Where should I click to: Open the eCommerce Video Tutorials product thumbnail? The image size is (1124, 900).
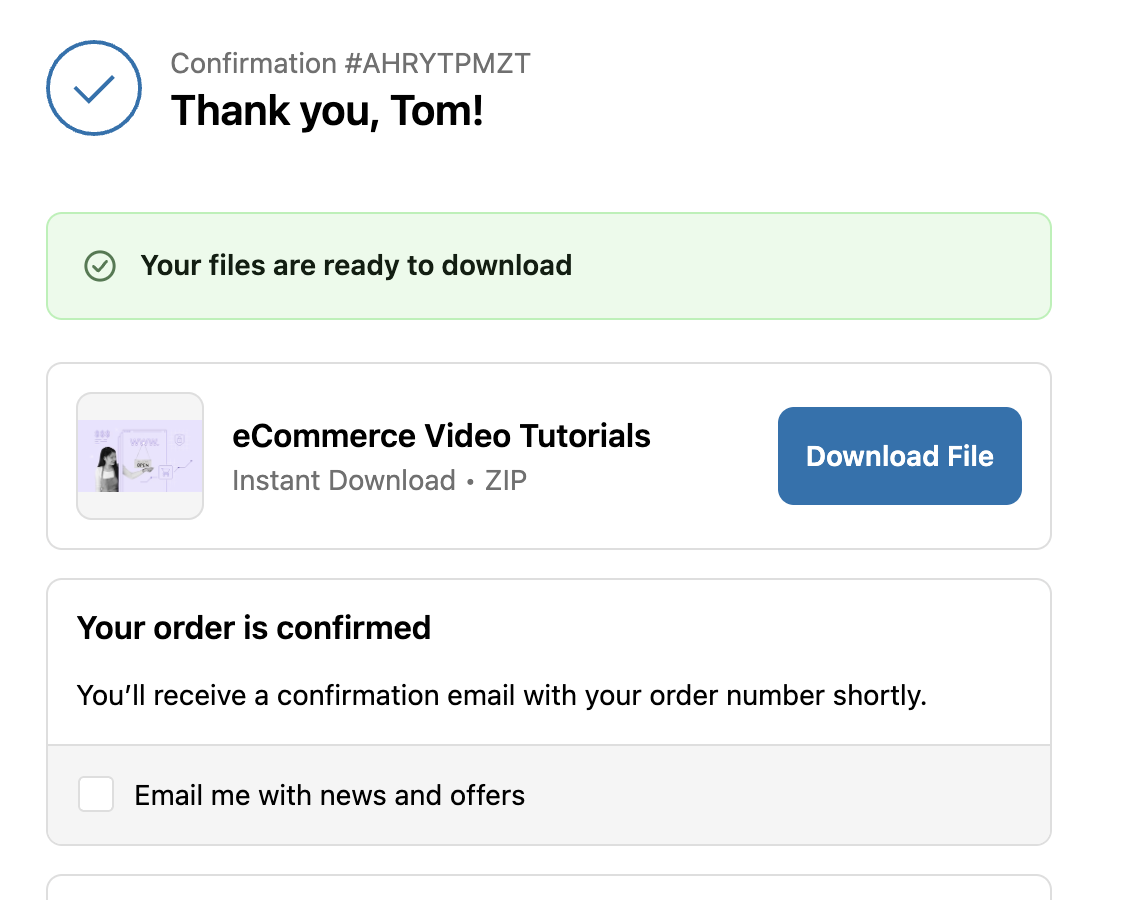tap(140, 456)
